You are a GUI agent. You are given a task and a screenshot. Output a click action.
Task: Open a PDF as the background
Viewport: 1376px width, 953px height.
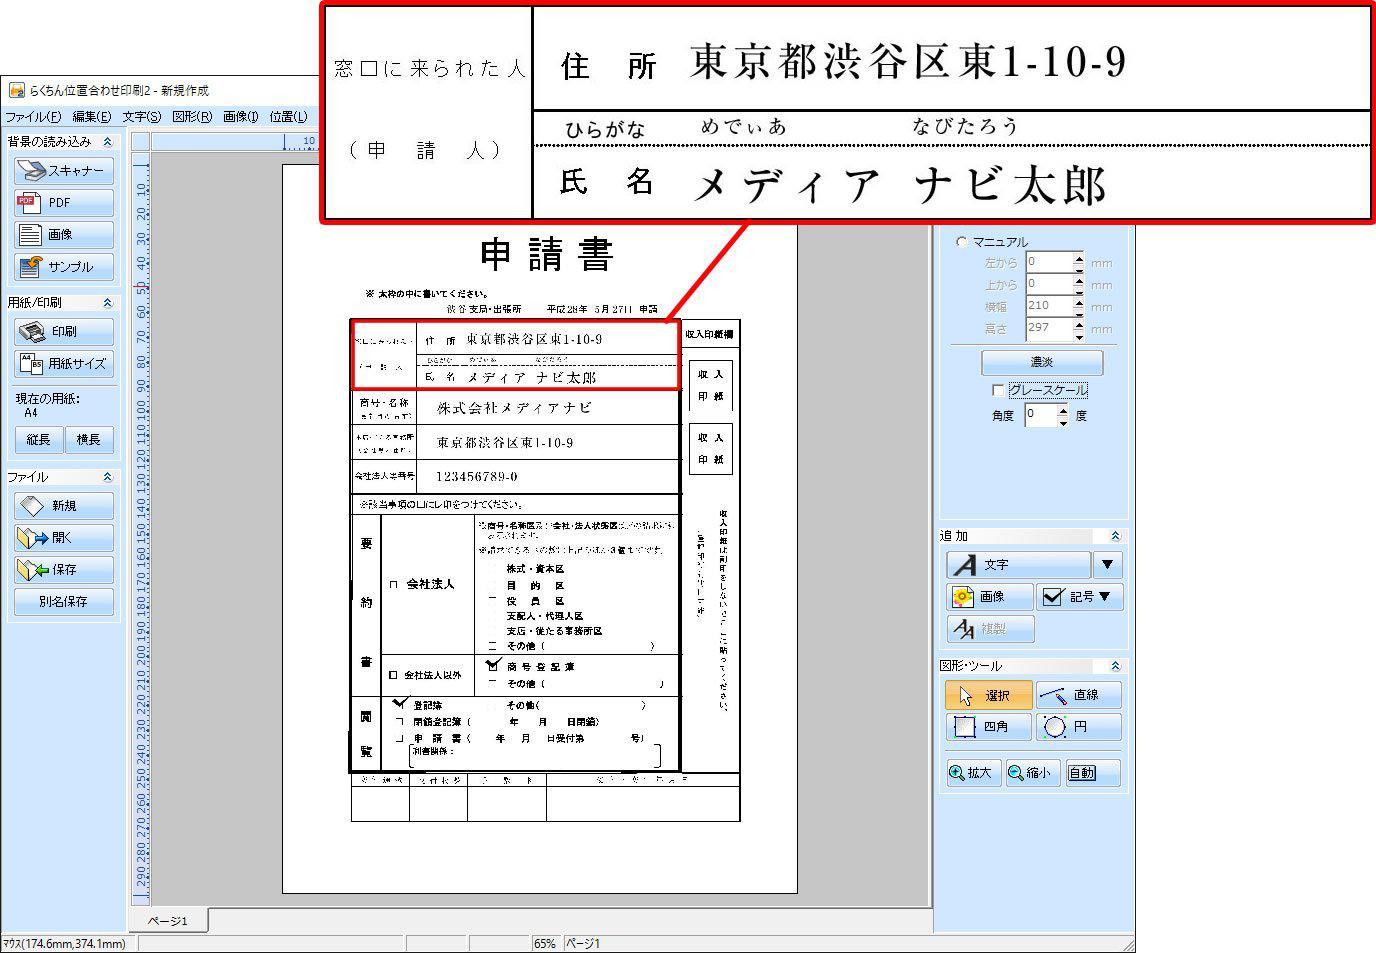click(63, 202)
